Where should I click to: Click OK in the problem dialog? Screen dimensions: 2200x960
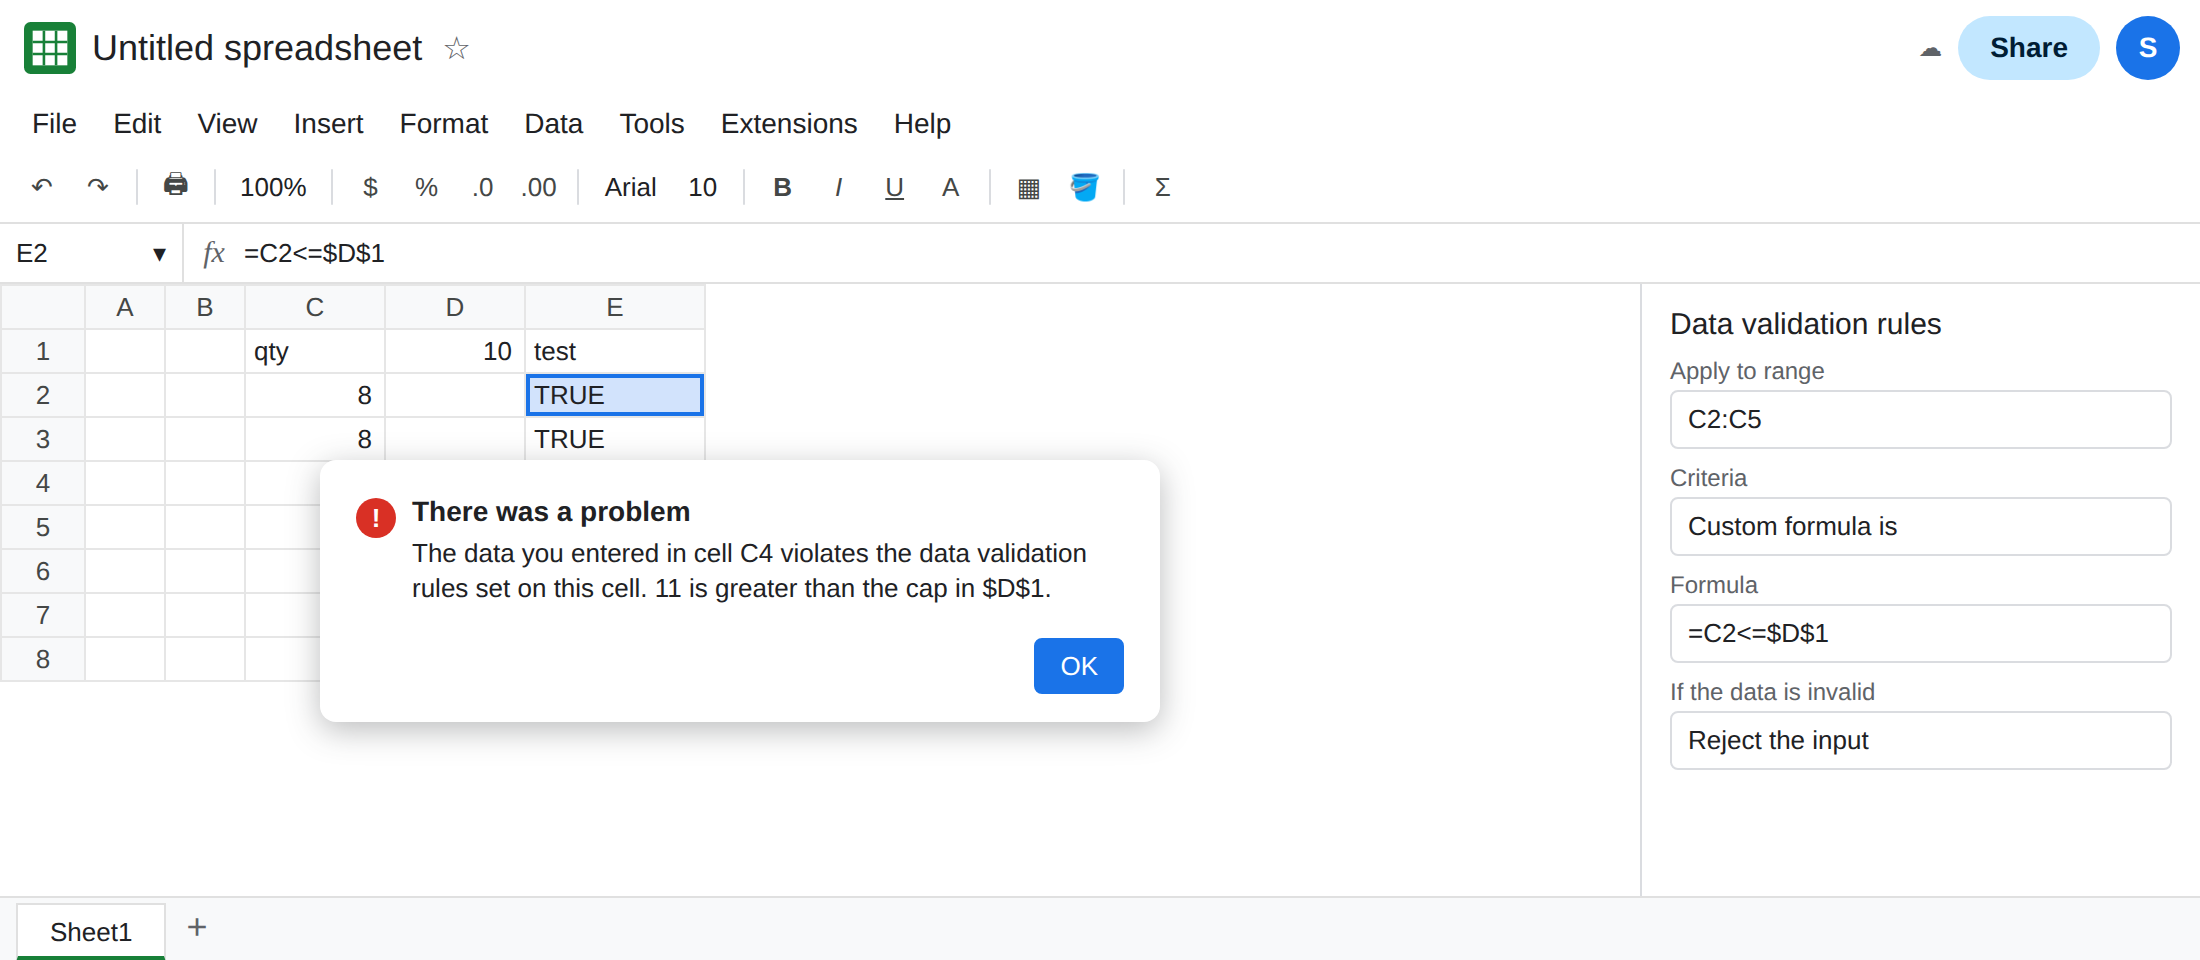(1079, 666)
